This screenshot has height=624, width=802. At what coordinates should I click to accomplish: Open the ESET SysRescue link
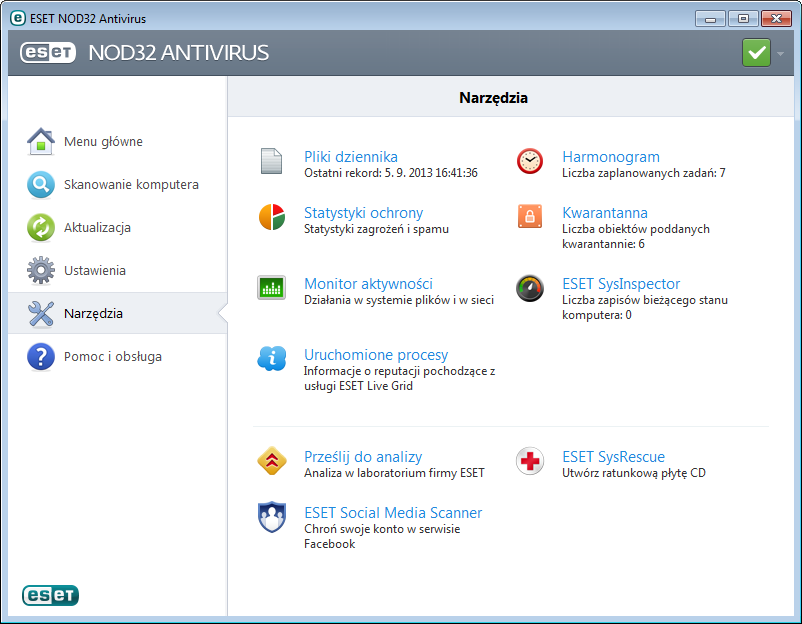[613, 456]
